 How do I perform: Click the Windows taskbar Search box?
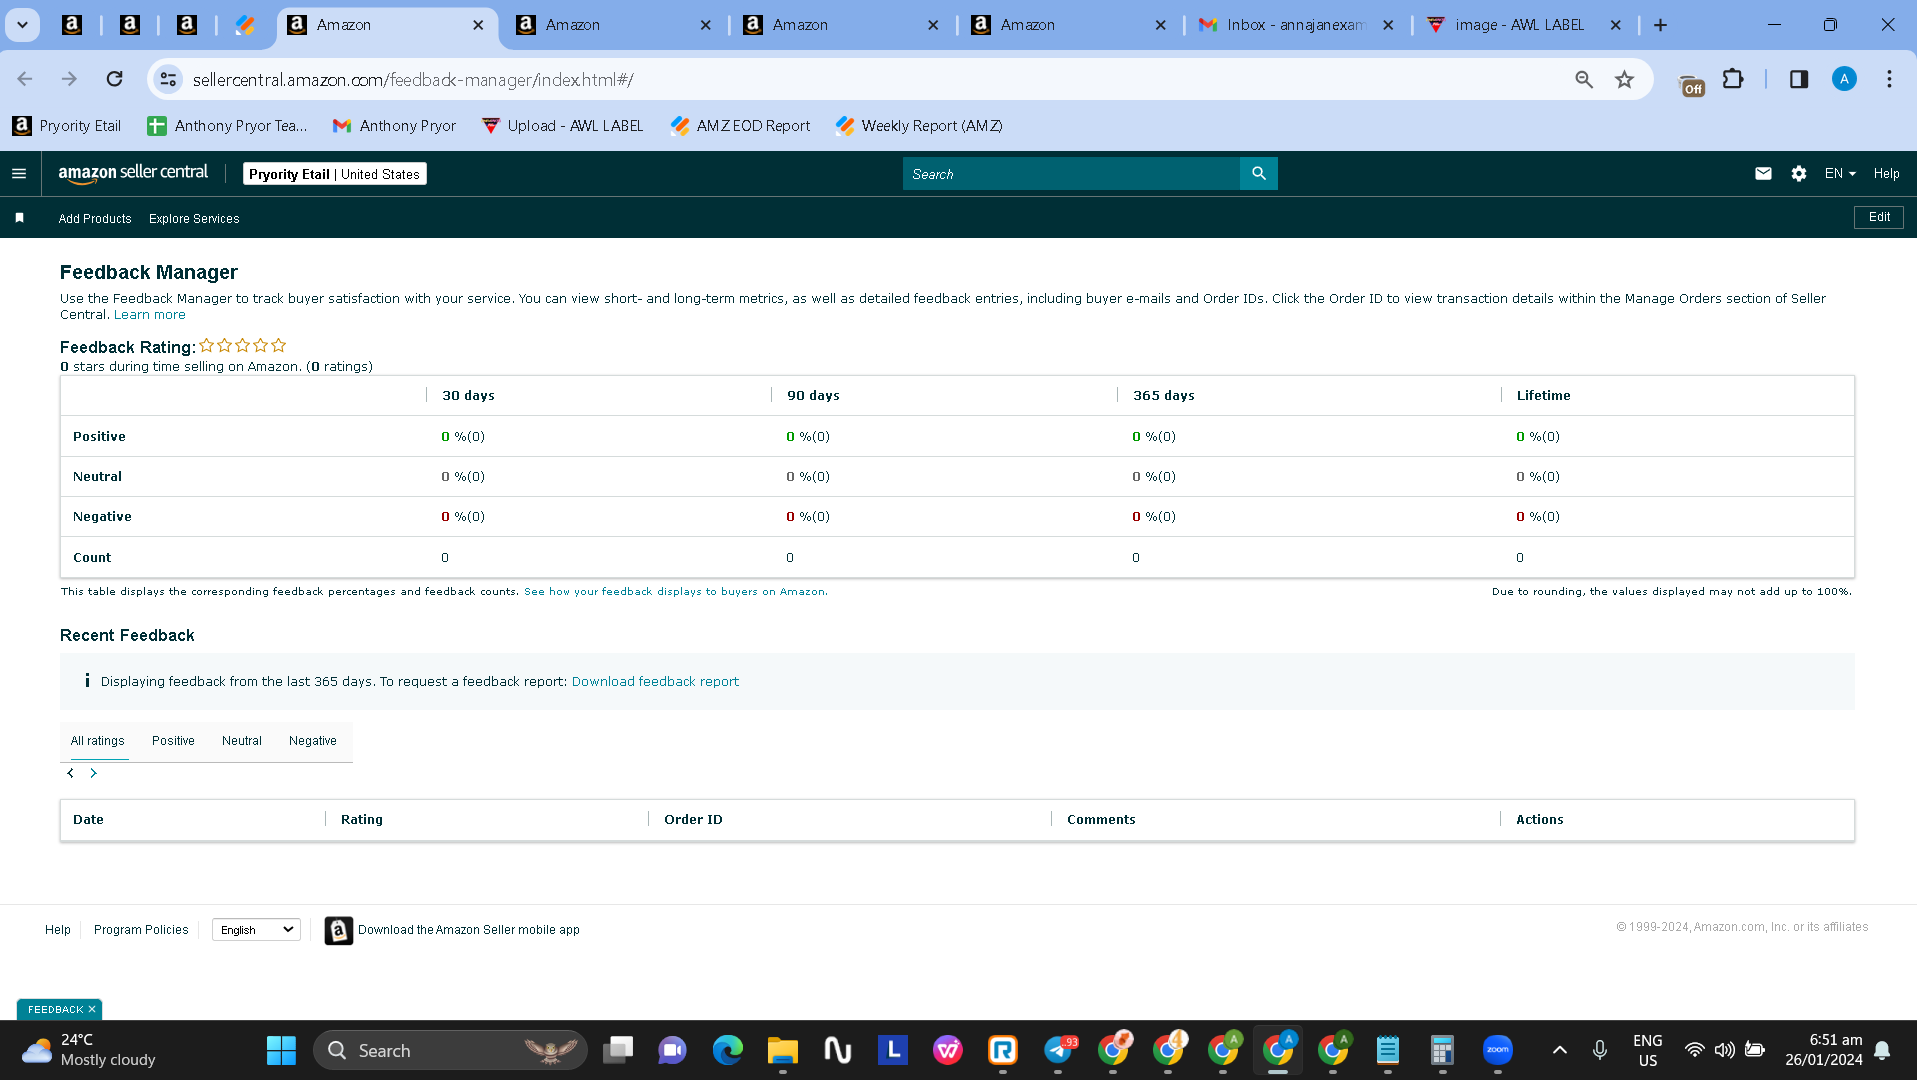pyautogui.click(x=450, y=1050)
